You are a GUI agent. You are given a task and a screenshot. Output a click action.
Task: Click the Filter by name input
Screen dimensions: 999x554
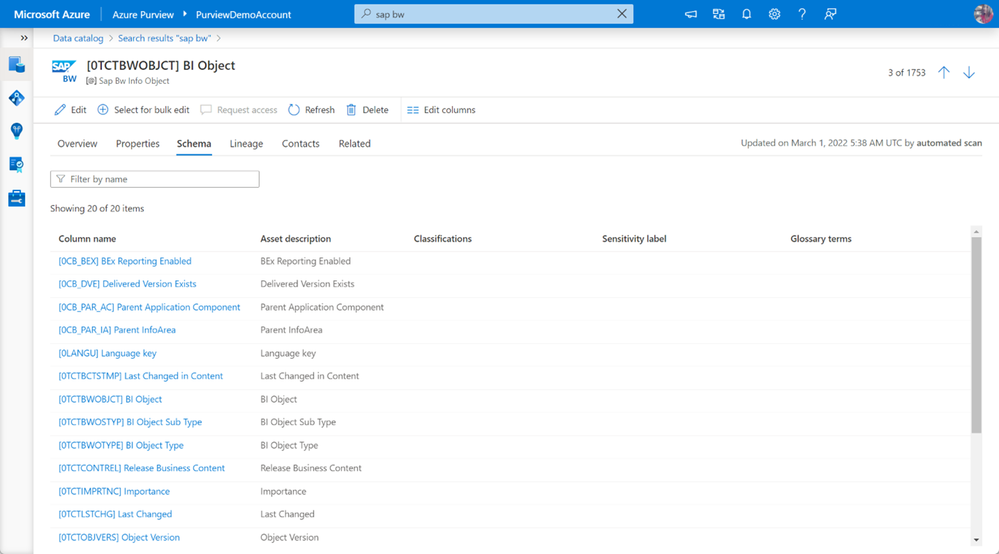tap(155, 179)
